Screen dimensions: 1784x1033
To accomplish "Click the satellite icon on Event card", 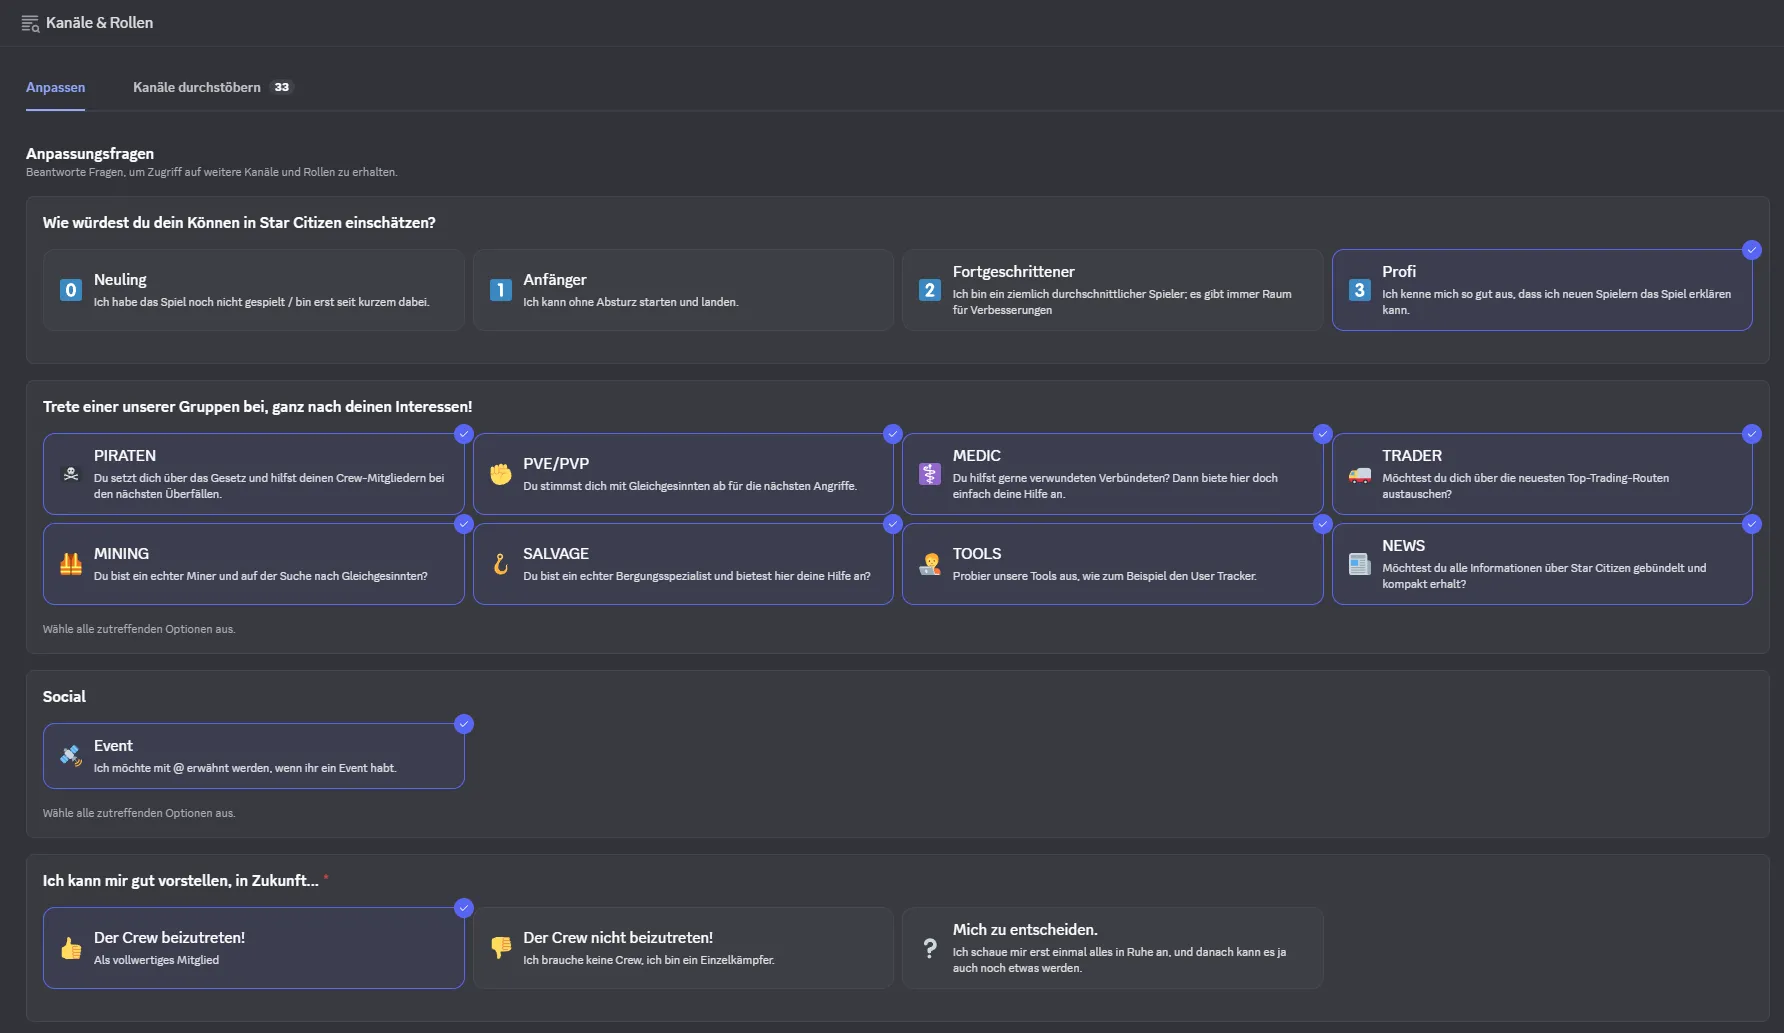I will pos(71,756).
